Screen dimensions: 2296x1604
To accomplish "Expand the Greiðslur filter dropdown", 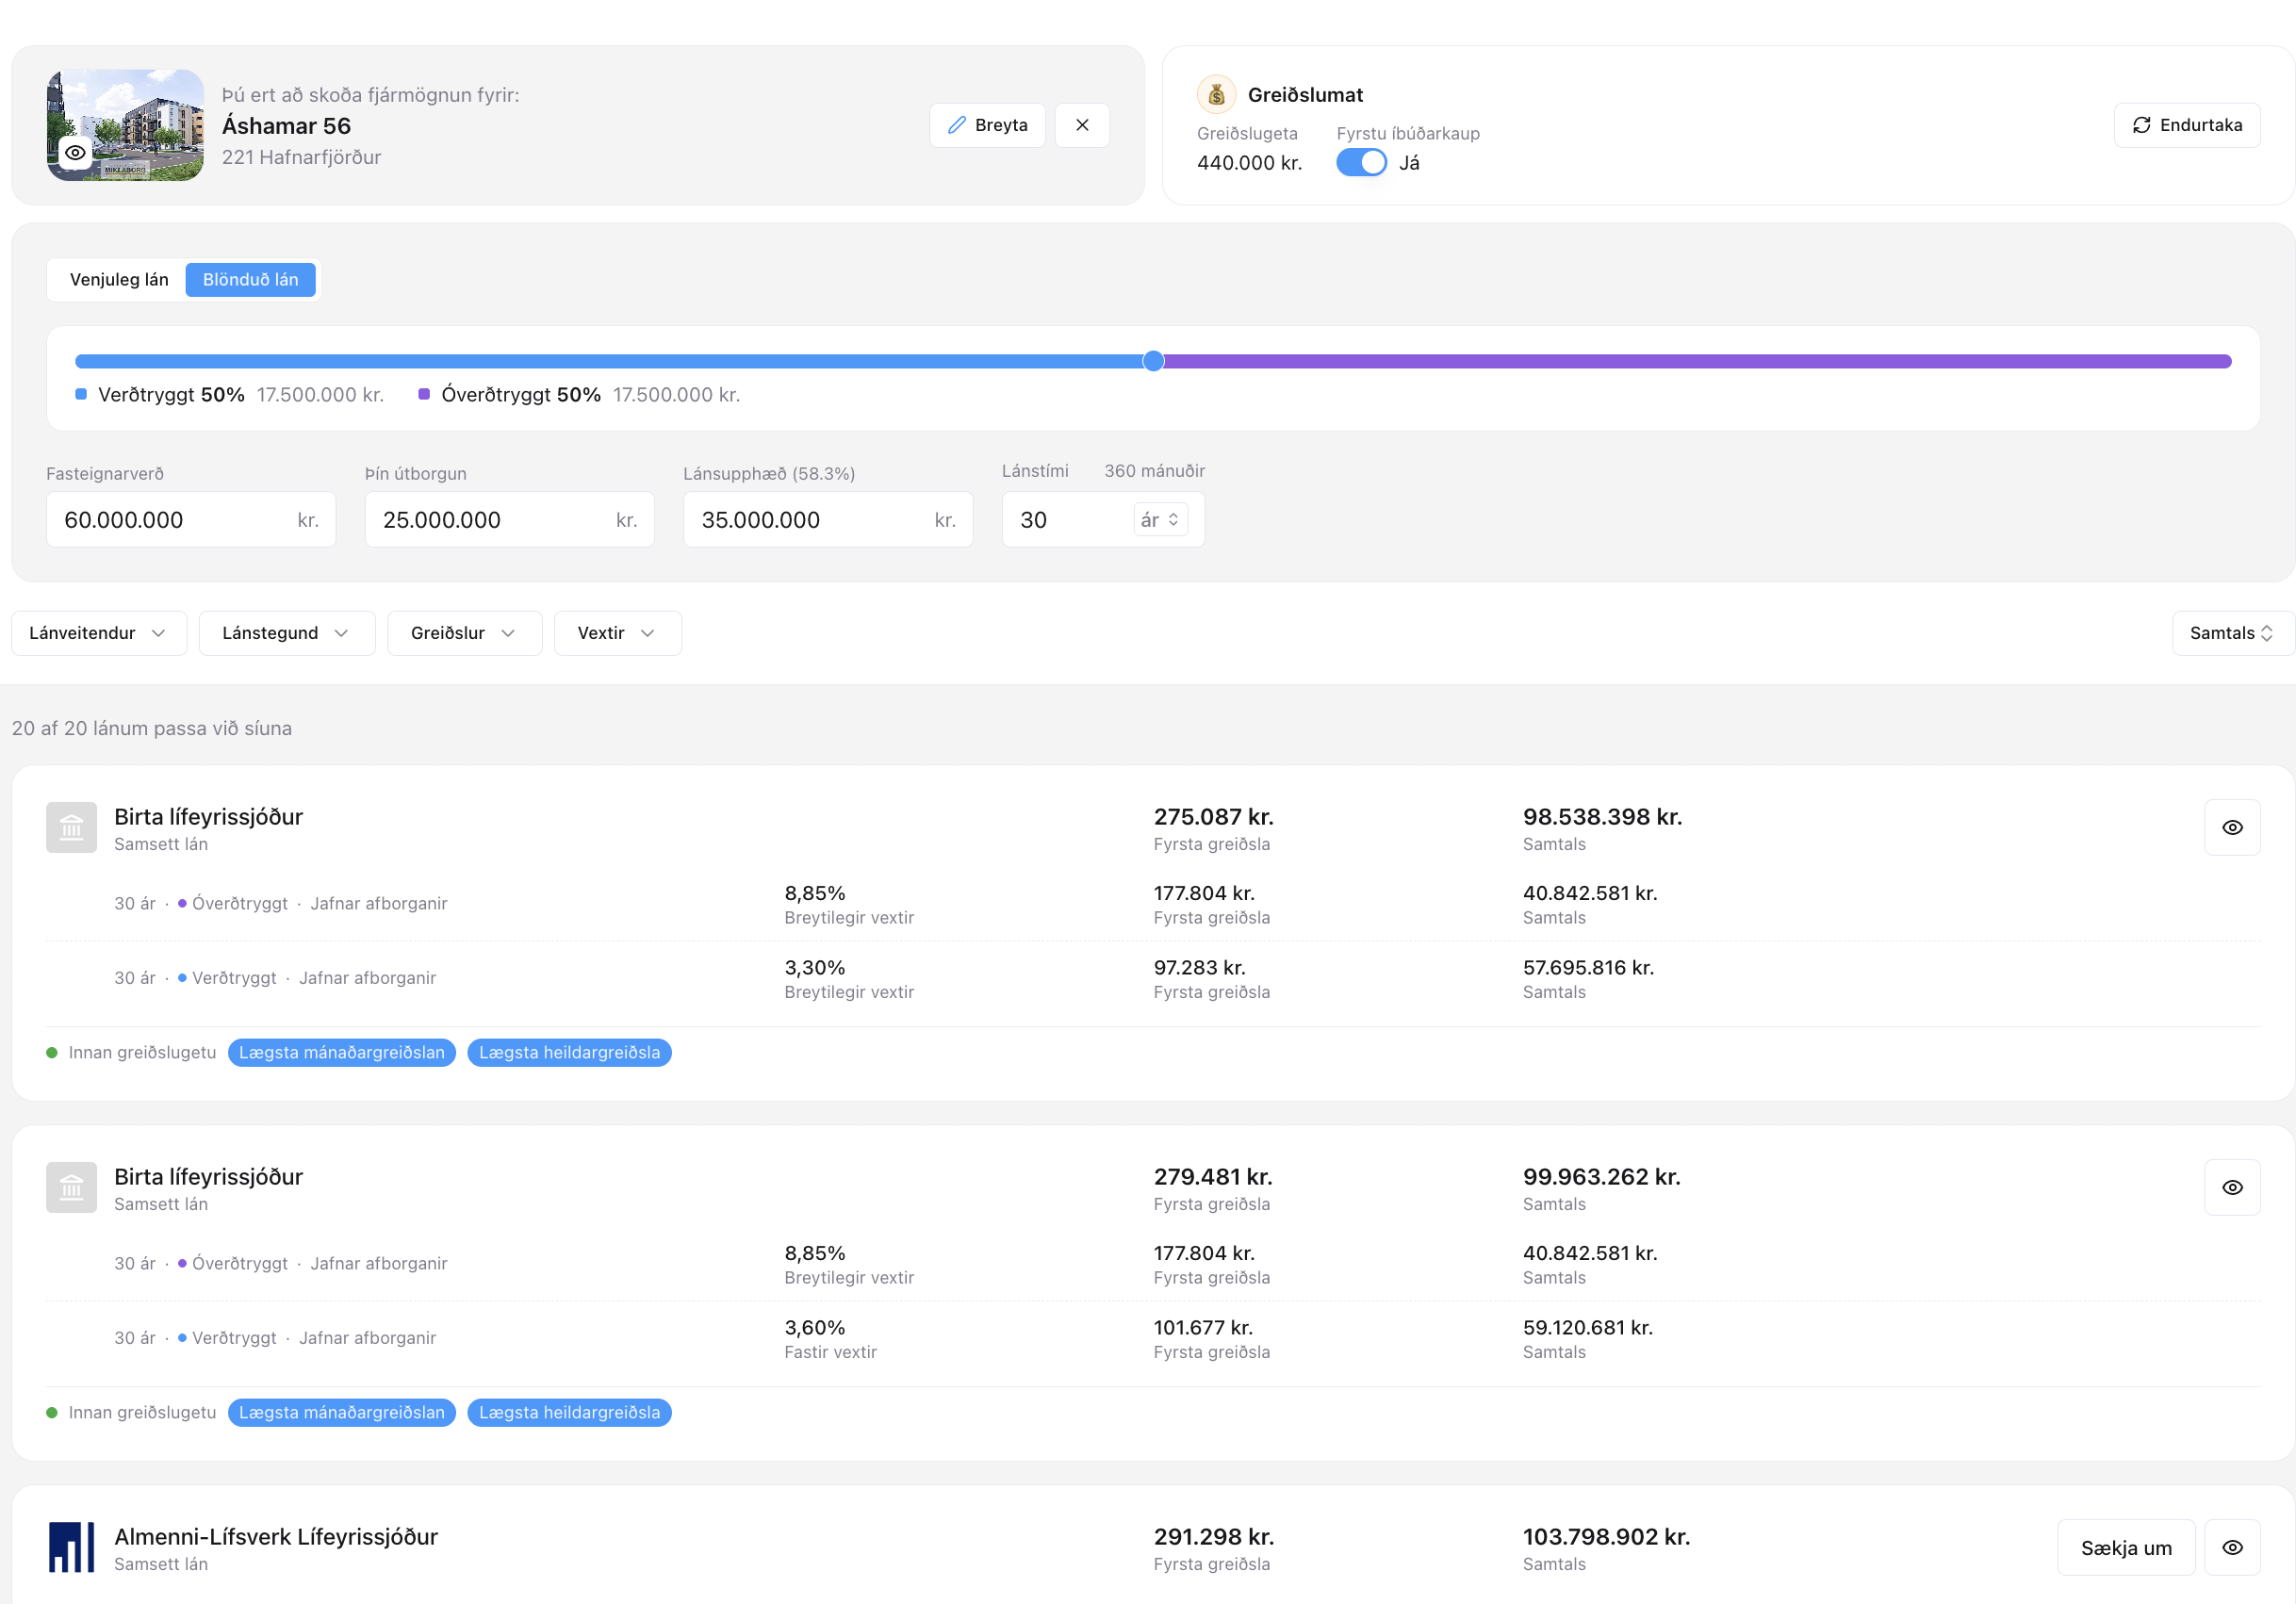I will [x=465, y=633].
